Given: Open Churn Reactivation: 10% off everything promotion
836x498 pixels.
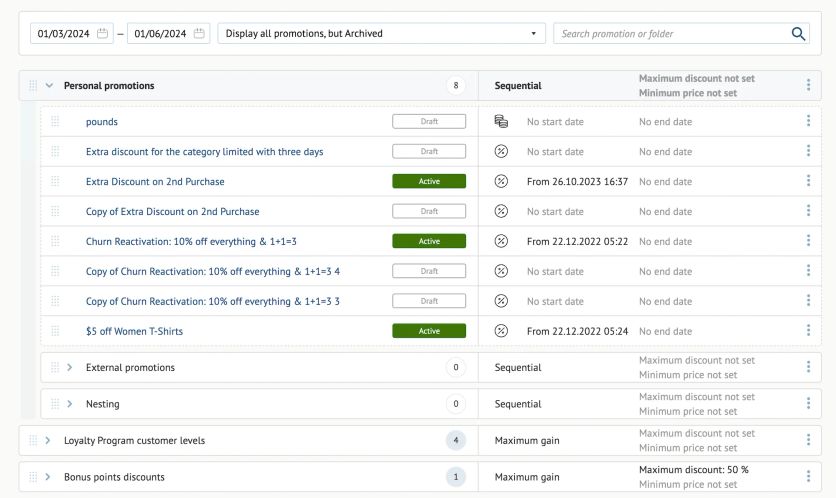Looking at the screenshot, I should pyautogui.click(x=191, y=242).
